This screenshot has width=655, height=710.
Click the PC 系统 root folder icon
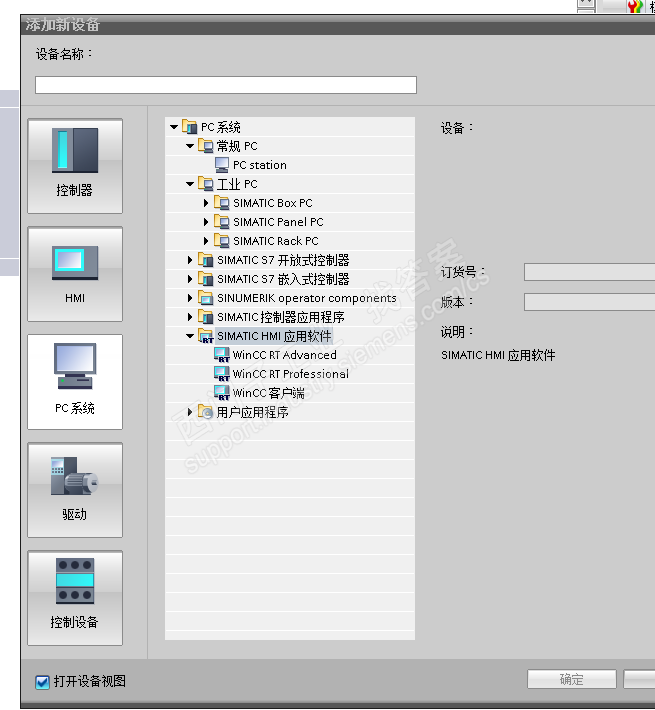190,127
